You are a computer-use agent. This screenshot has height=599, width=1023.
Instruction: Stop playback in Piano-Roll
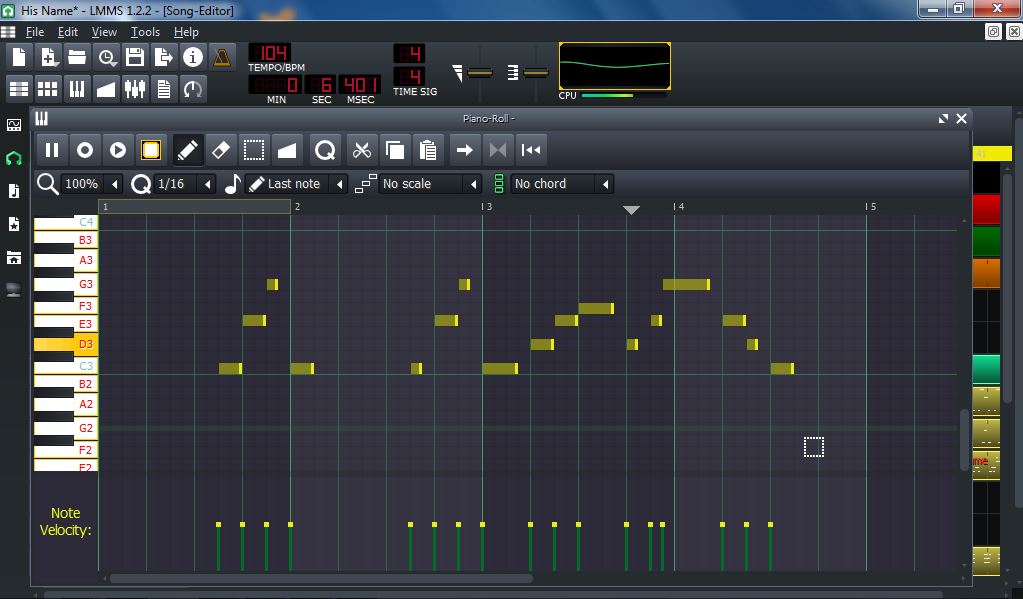[151, 150]
